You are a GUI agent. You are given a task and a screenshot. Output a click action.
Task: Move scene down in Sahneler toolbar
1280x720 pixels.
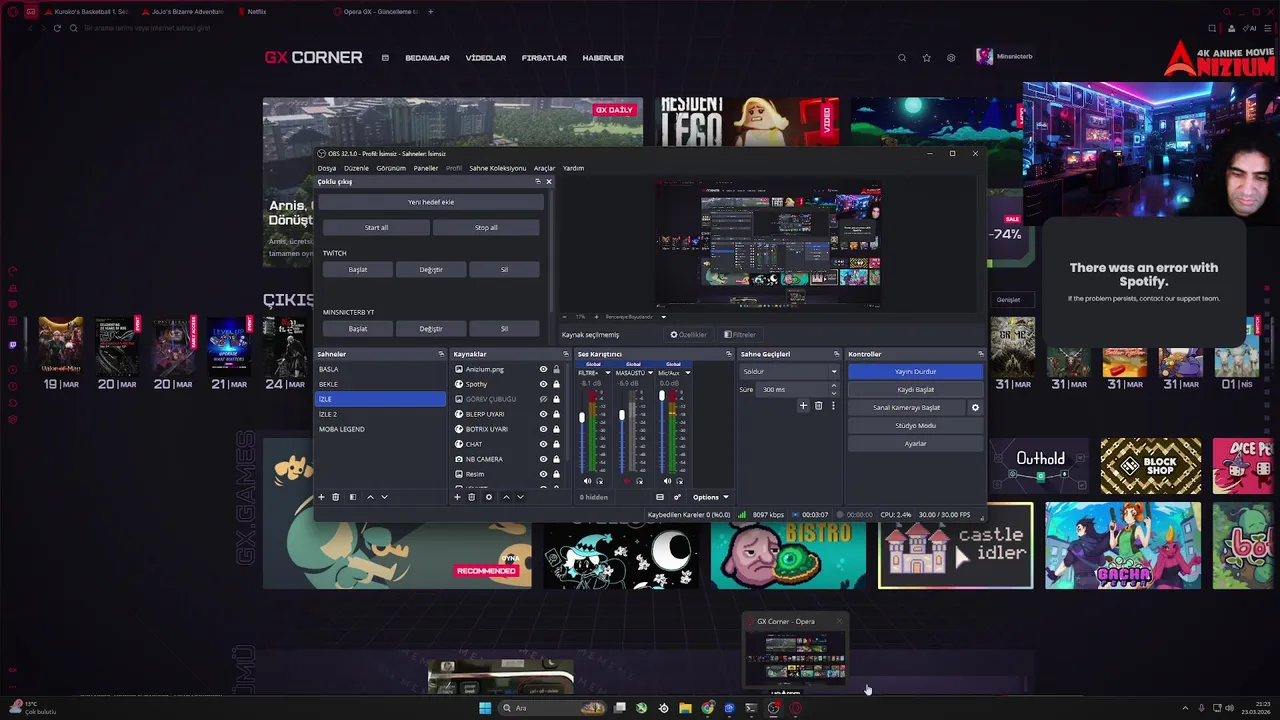(x=384, y=497)
